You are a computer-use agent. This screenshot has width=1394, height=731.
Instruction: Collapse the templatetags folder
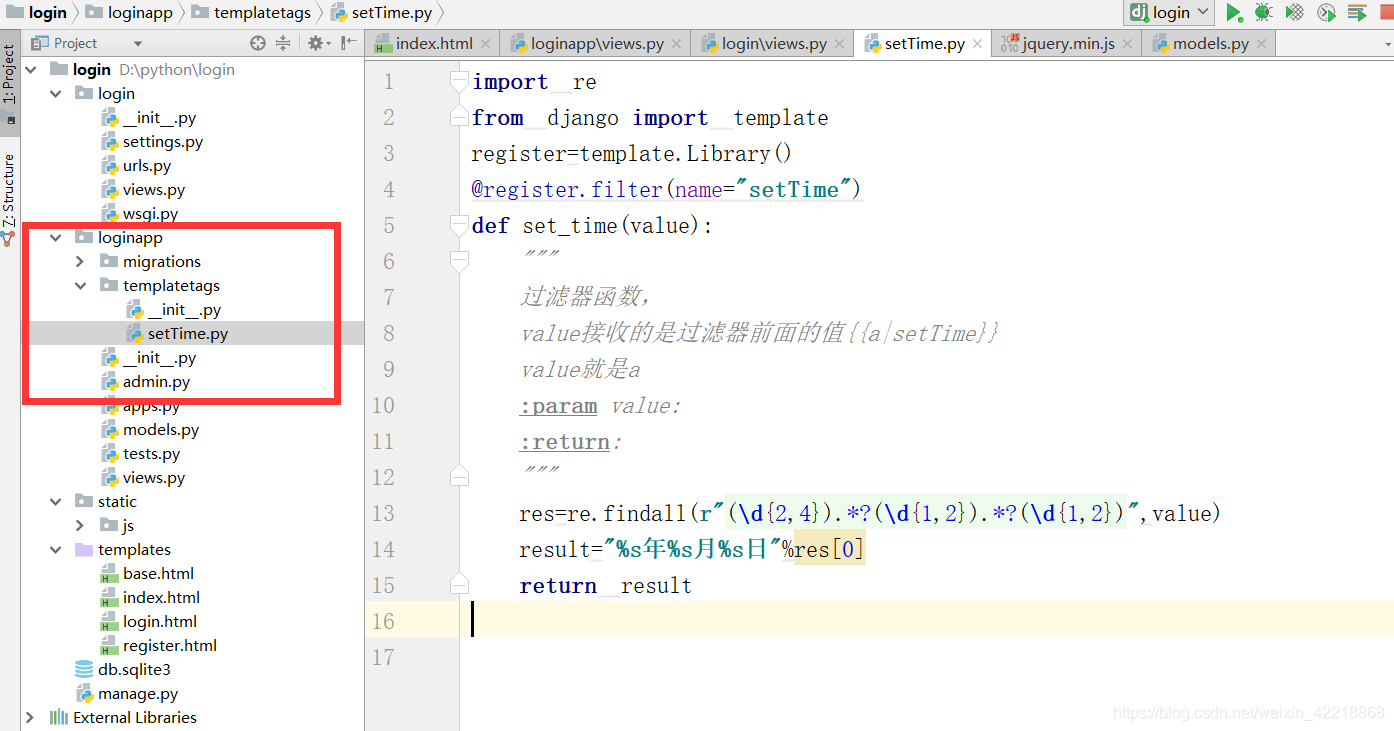(x=80, y=285)
